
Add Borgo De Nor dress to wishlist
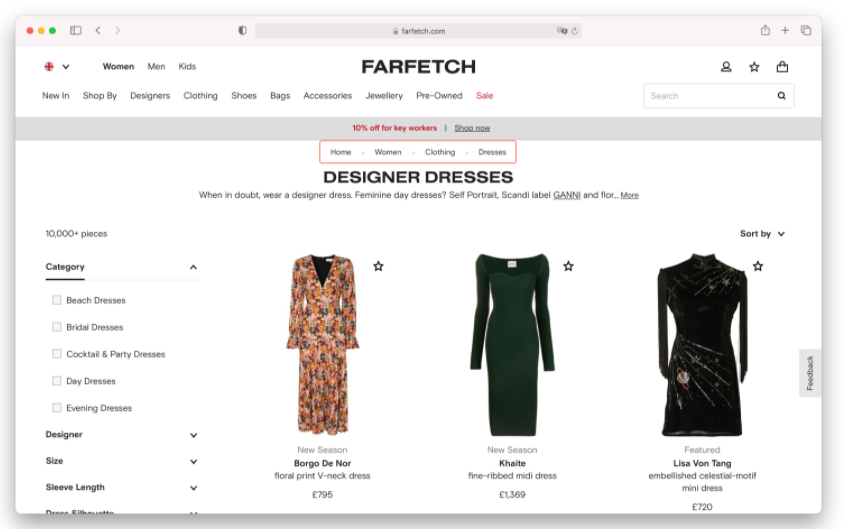pos(378,266)
